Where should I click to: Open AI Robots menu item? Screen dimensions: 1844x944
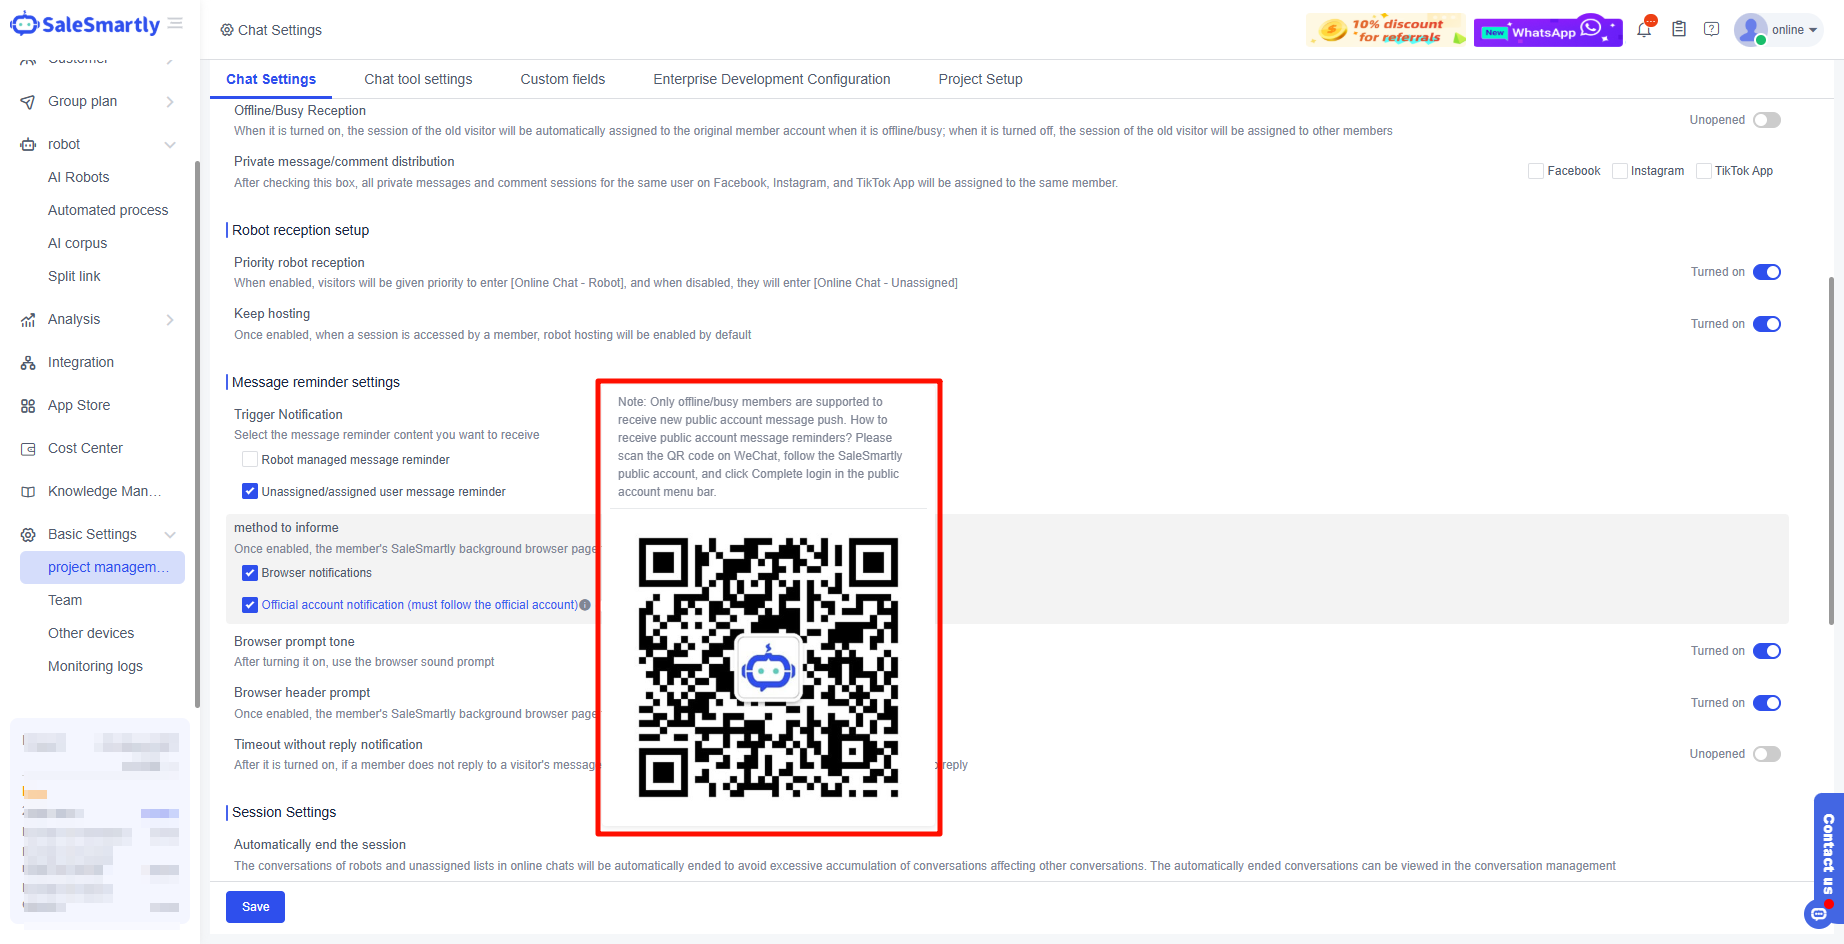[79, 177]
